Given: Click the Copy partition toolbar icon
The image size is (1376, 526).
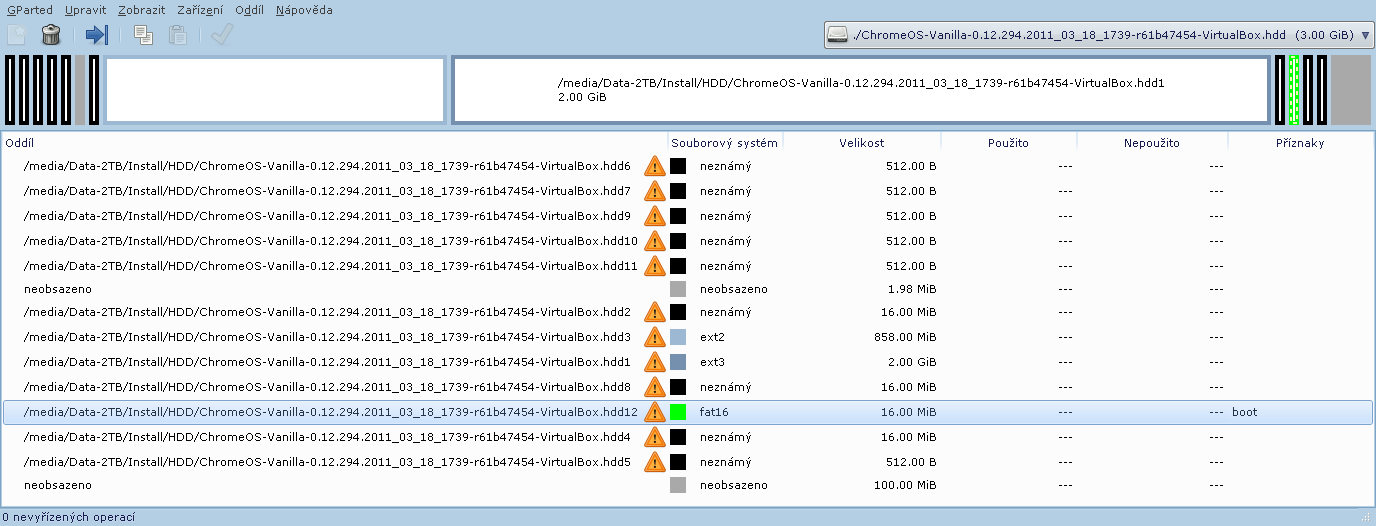Looking at the screenshot, I should (x=143, y=35).
